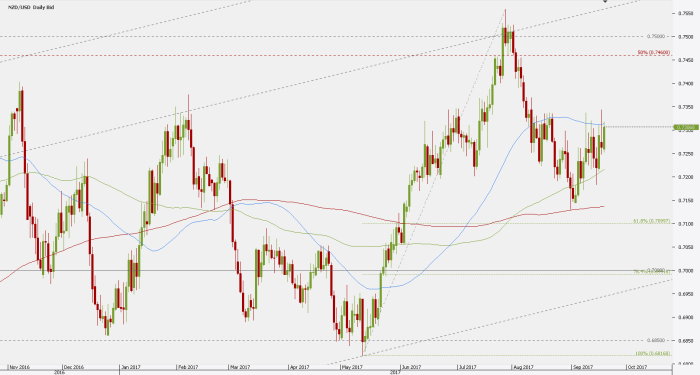Select the Oct 2017 date axis label

[637, 367]
